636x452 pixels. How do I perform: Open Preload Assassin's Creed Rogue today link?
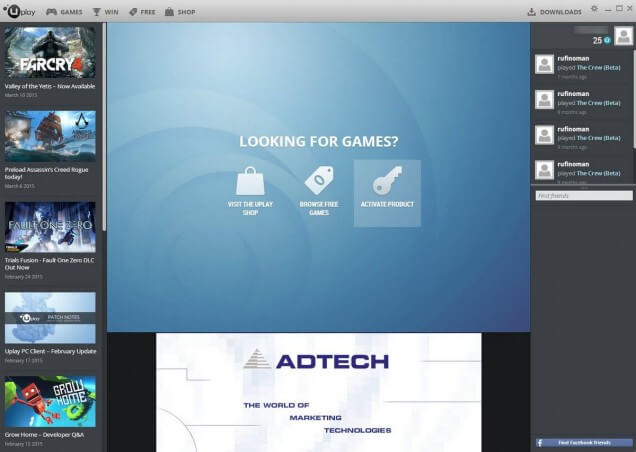point(46,173)
